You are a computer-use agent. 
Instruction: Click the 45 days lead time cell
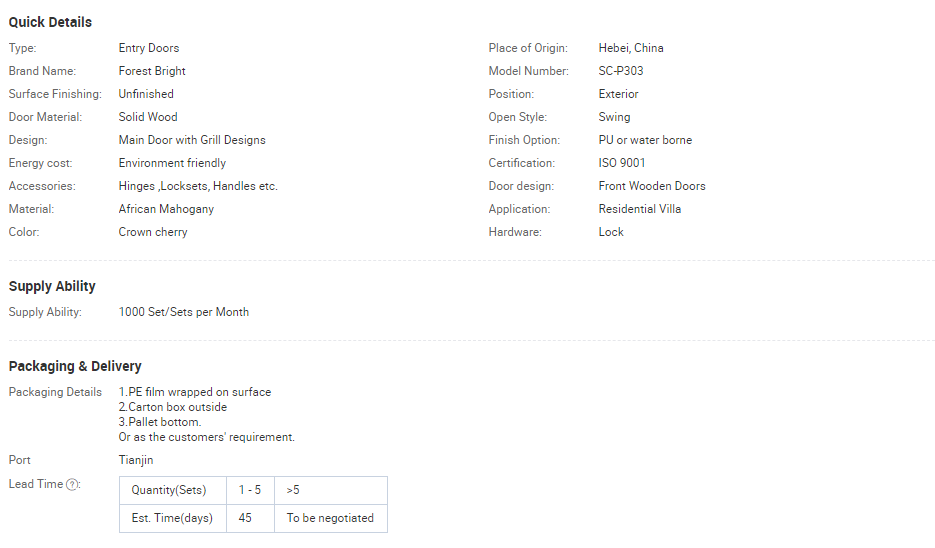[245, 518]
